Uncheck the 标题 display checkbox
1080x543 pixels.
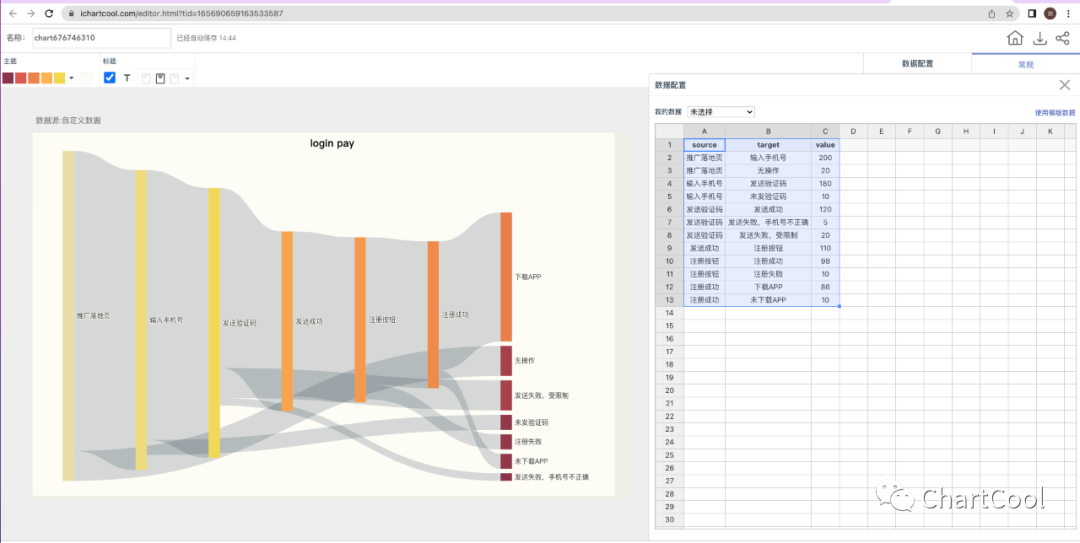(x=110, y=78)
